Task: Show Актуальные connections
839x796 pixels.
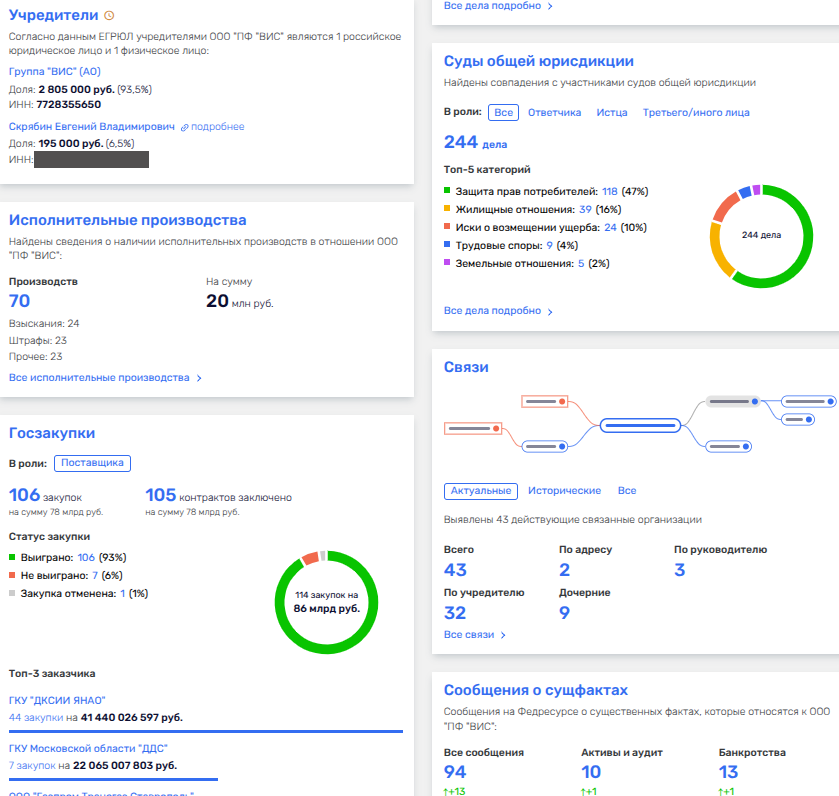Action: [480, 491]
